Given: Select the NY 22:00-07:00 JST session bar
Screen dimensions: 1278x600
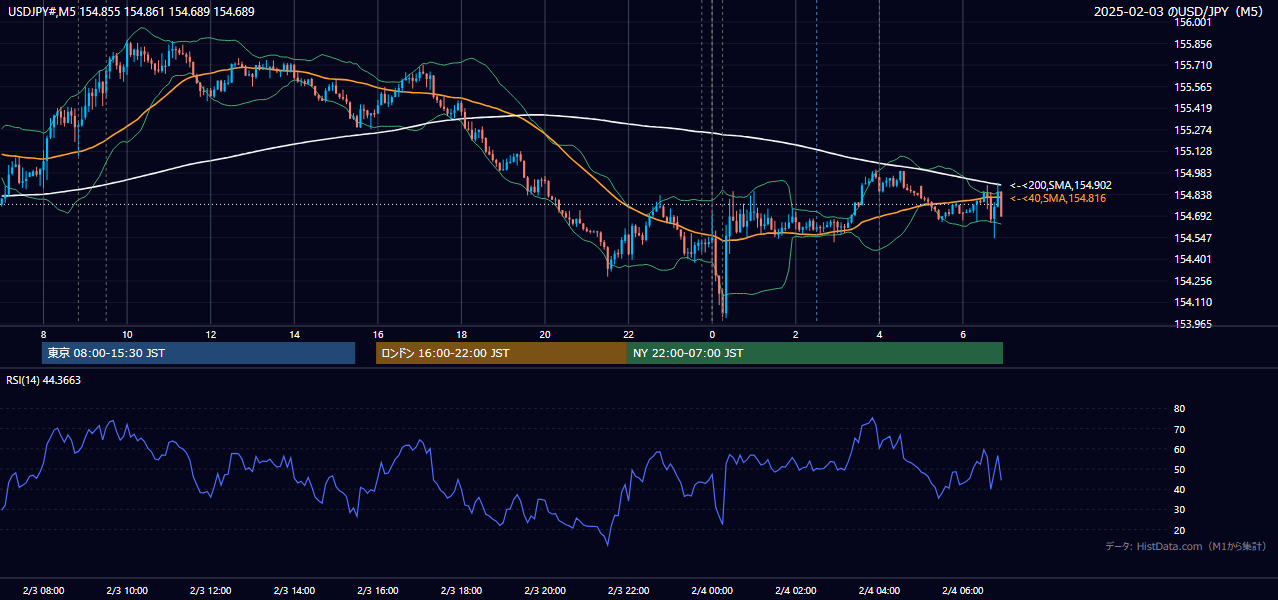Looking at the screenshot, I should pyautogui.click(x=814, y=353).
